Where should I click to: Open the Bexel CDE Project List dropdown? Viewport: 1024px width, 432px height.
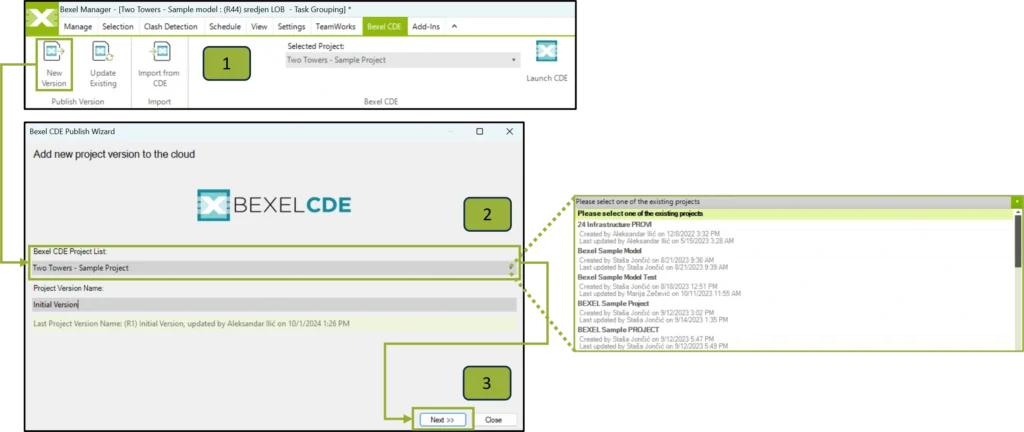[273, 268]
